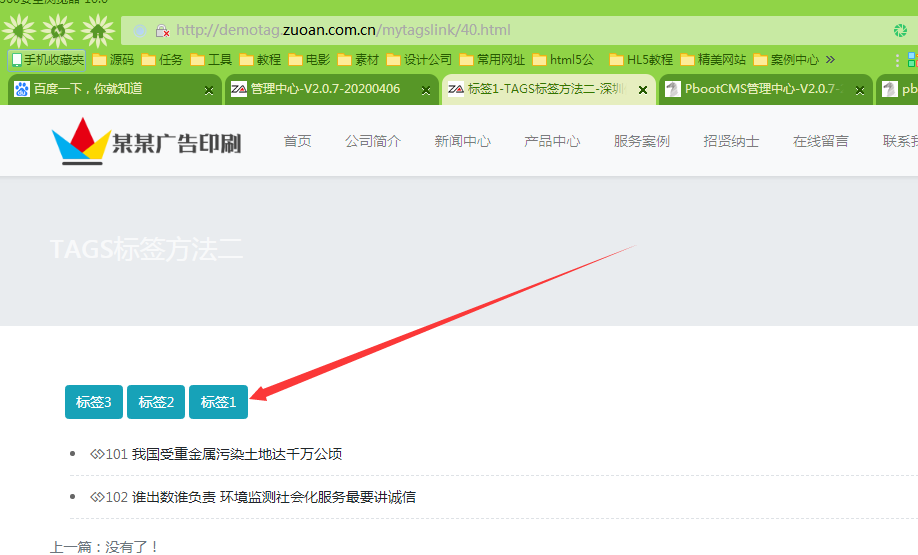The image size is (918, 555).
Task: Switch to the PbootCMS管理中心 tab
Action: [760, 89]
